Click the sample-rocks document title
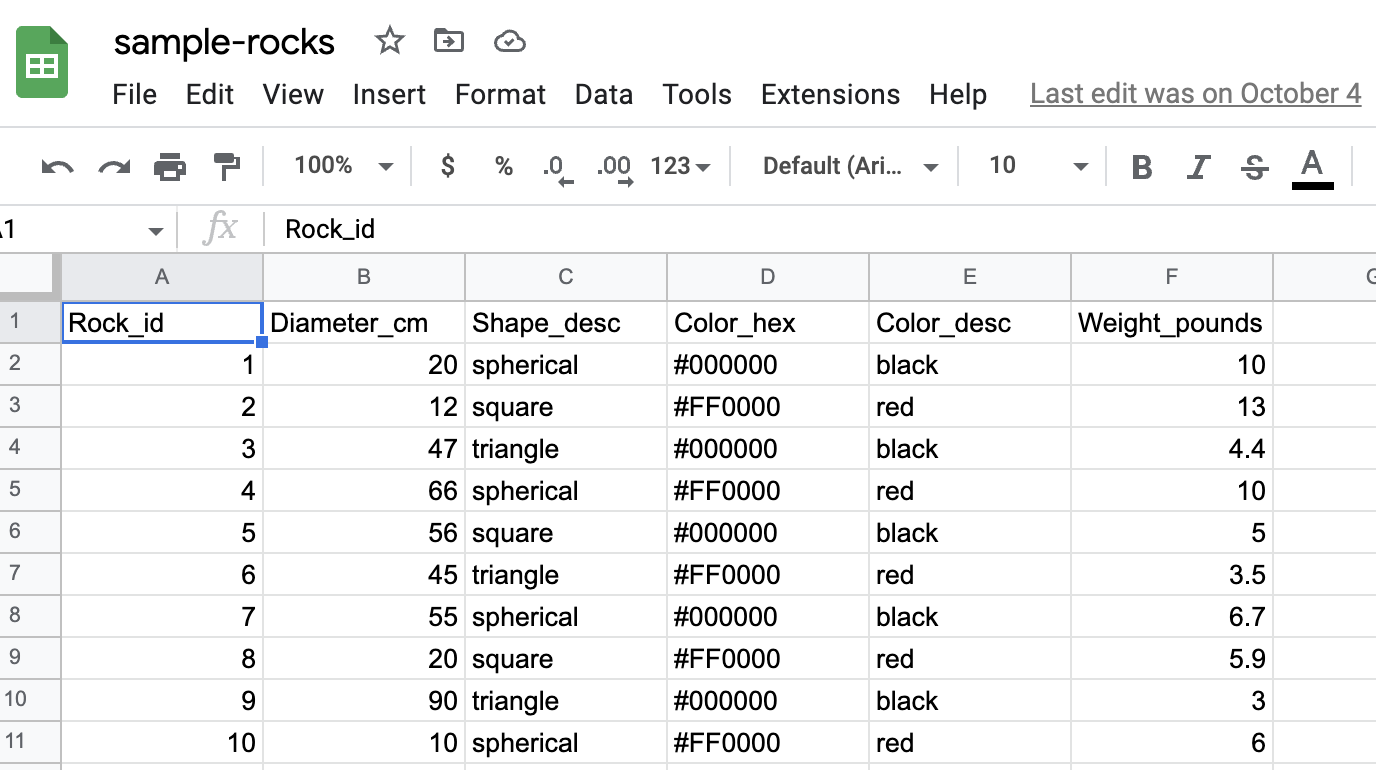Viewport: 1376px width, 770px height. pos(224,43)
